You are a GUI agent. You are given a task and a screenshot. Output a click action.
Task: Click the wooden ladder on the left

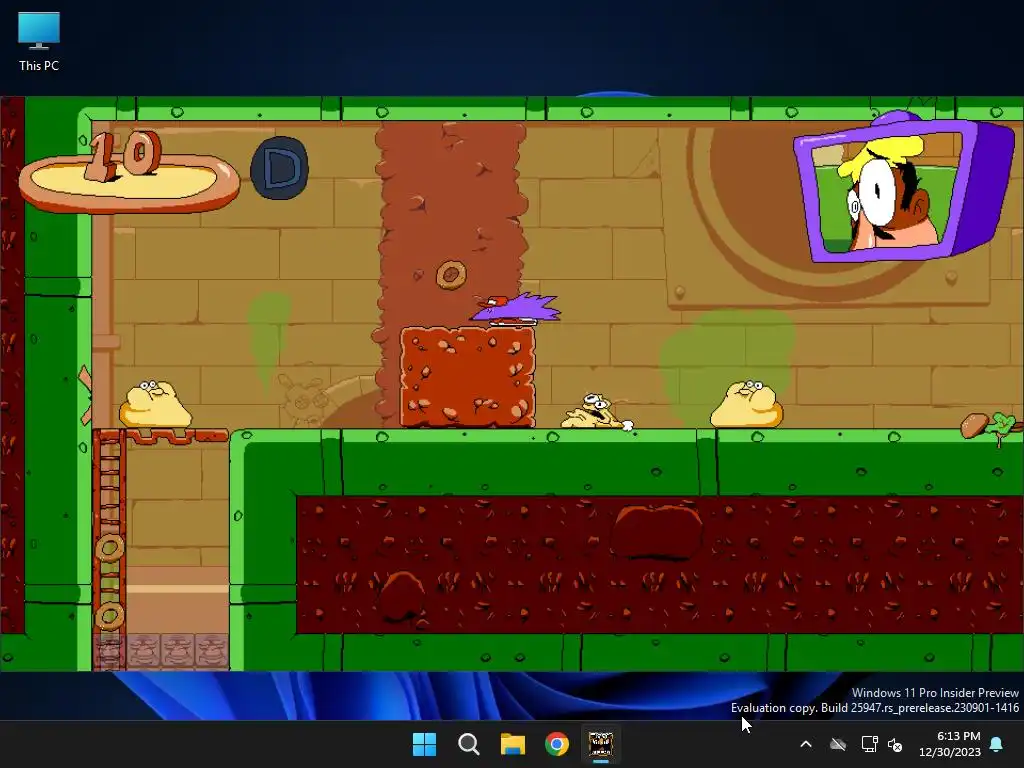click(x=109, y=550)
